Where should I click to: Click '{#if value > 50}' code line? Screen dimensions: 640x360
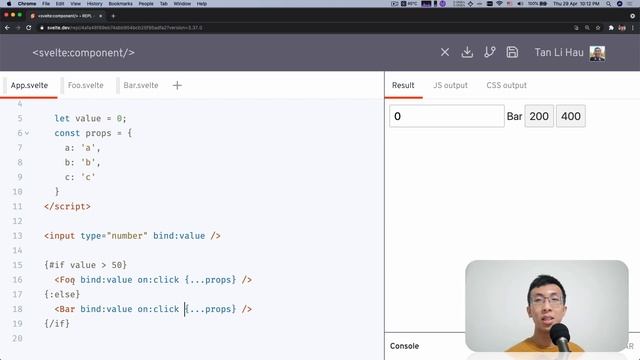86,265
